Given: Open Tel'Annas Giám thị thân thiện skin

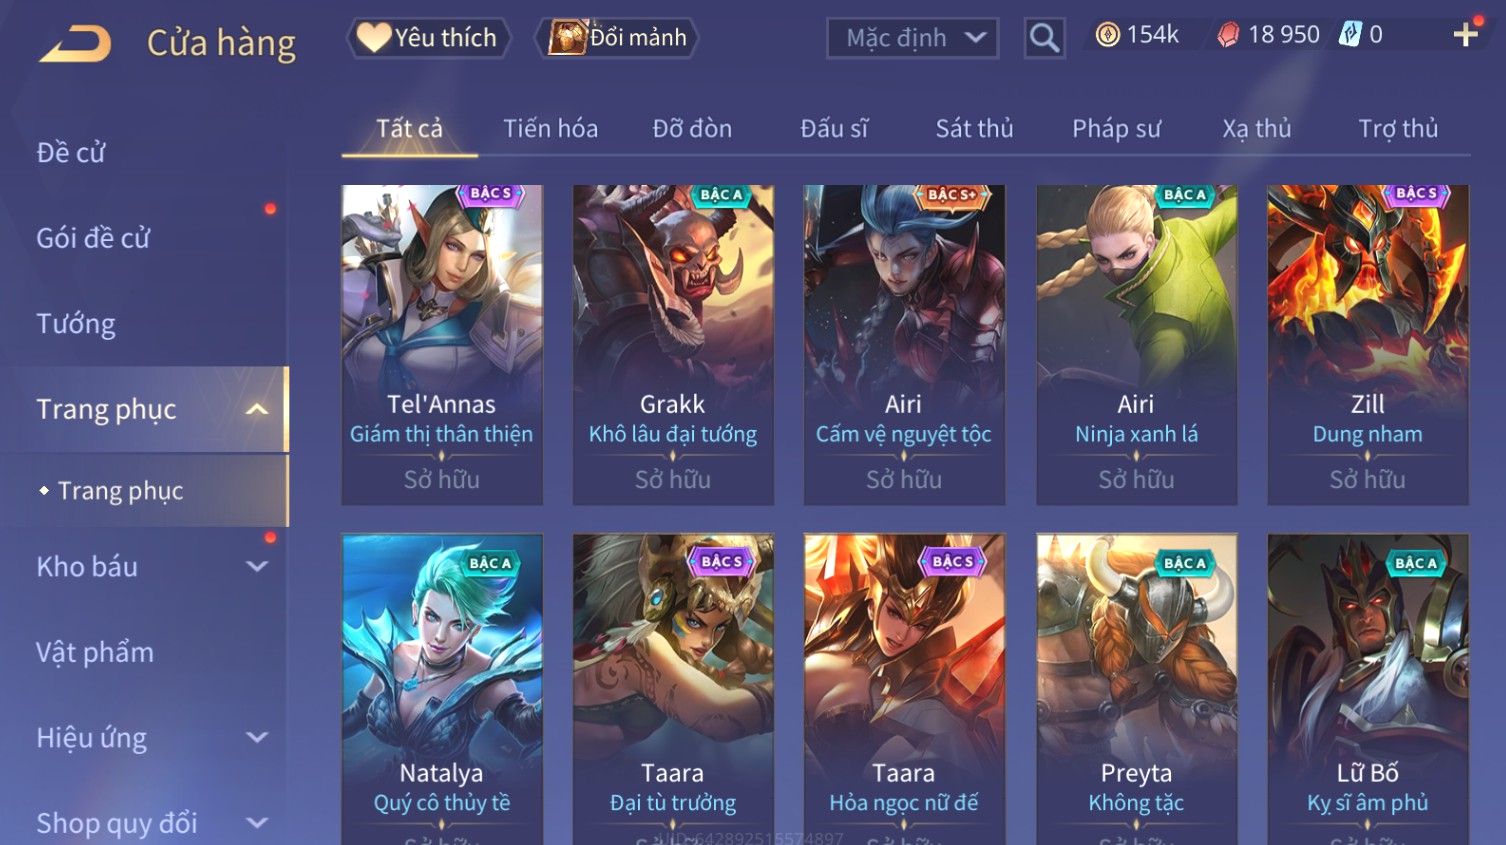Looking at the screenshot, I should (441, 344).
